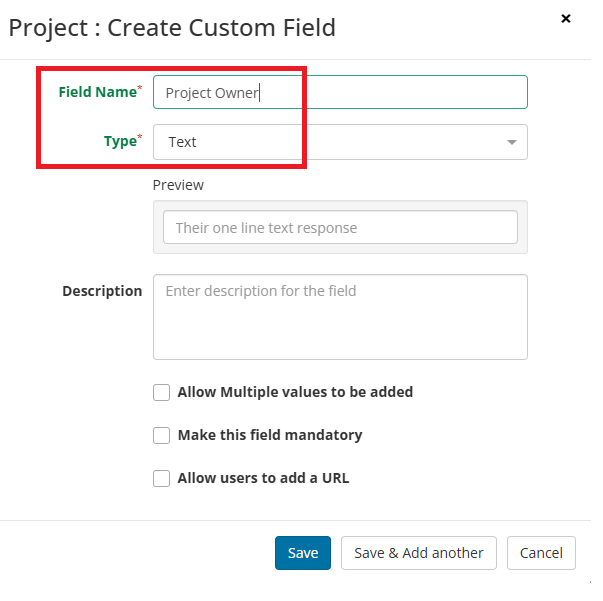Close the Create Custom Field dialog
Viewport: 603px width, 601px height.
coord(566,18)
